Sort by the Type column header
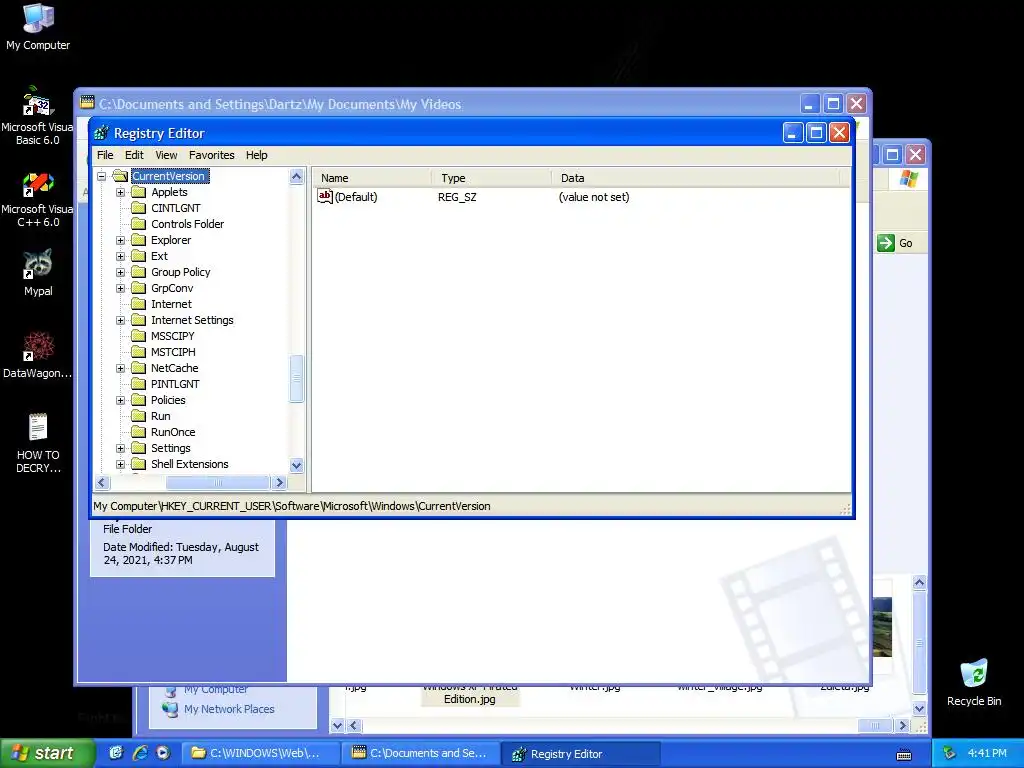The height and width of the screenshot is (768, 1024). [491, 178]
